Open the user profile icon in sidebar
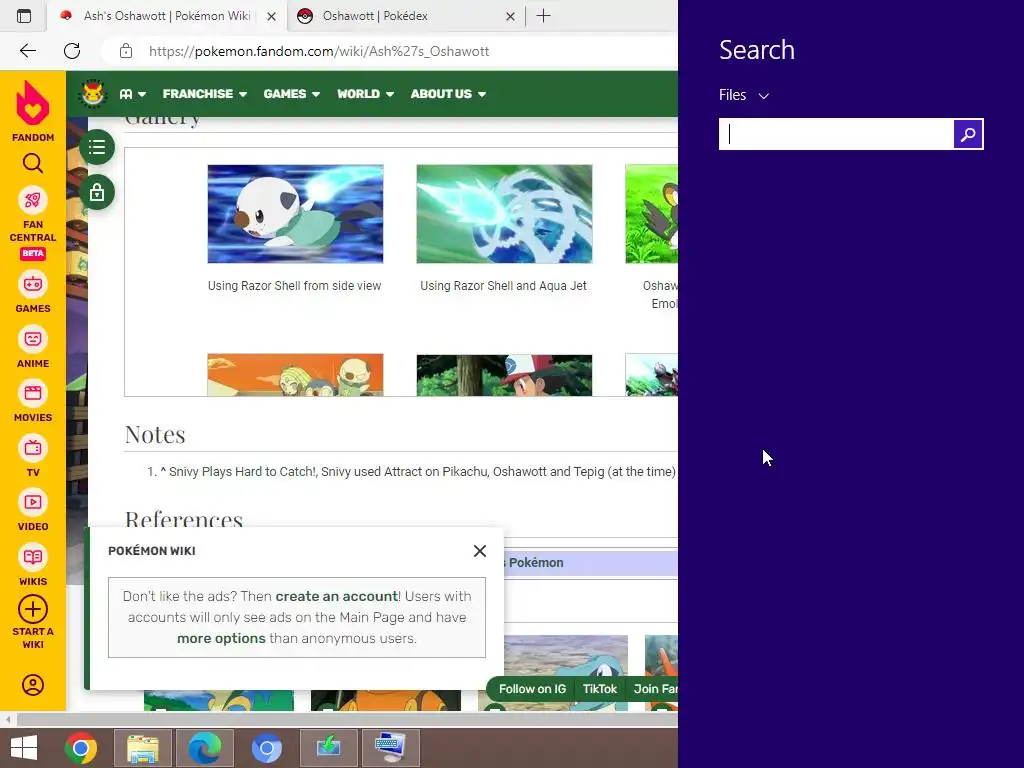This screenshot has height=768, width=1024. pos(33,685)
